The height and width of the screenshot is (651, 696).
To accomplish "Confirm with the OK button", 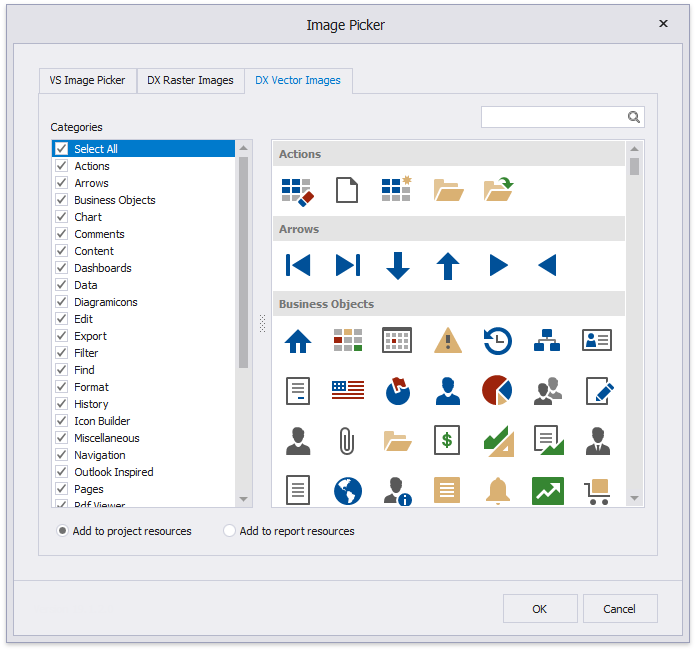I will pyautogui.click(x=540, y=609).
